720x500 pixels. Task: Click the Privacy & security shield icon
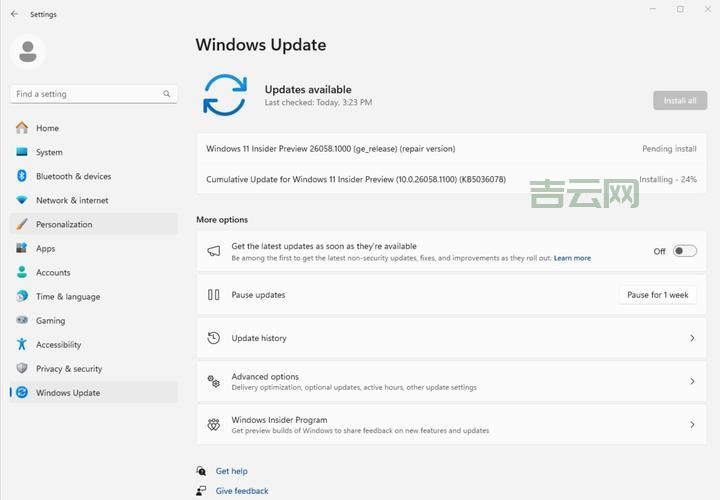22,368
